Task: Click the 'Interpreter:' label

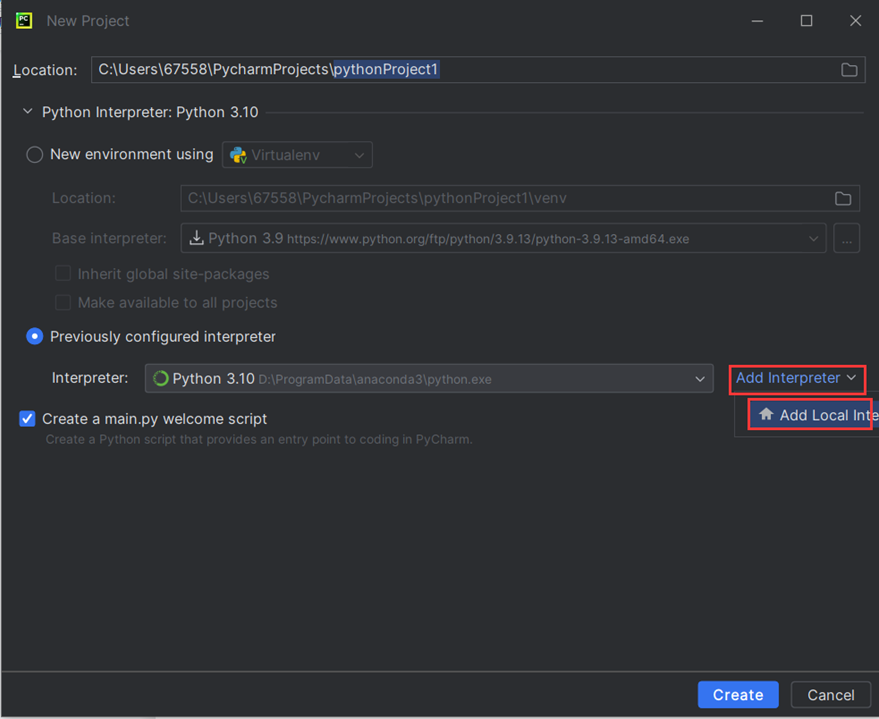Action: click(x=90, y=378)
